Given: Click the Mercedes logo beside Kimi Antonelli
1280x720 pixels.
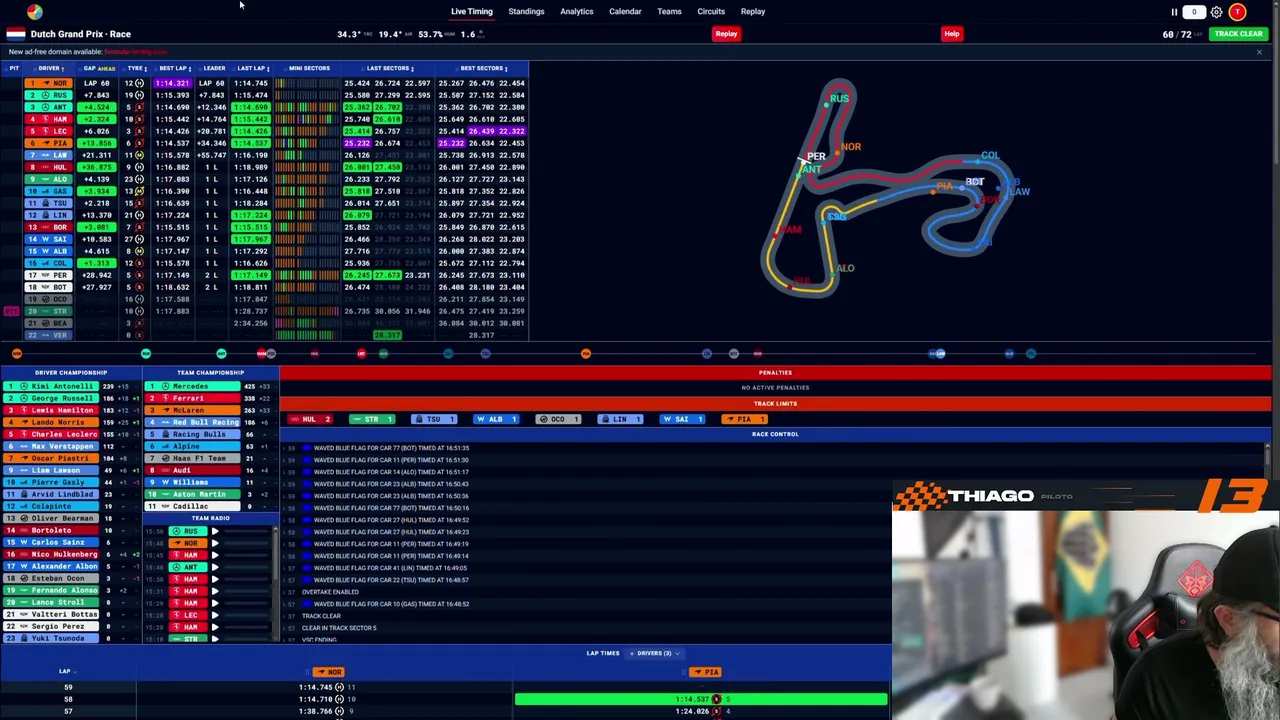Looking at the screenshot, I should click(x=25, y=386).
